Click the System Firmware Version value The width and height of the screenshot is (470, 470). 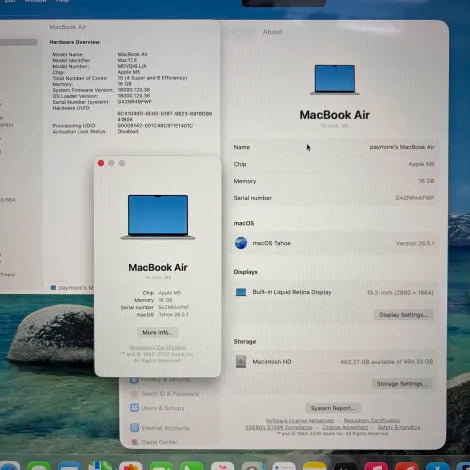tap(134, 90)
